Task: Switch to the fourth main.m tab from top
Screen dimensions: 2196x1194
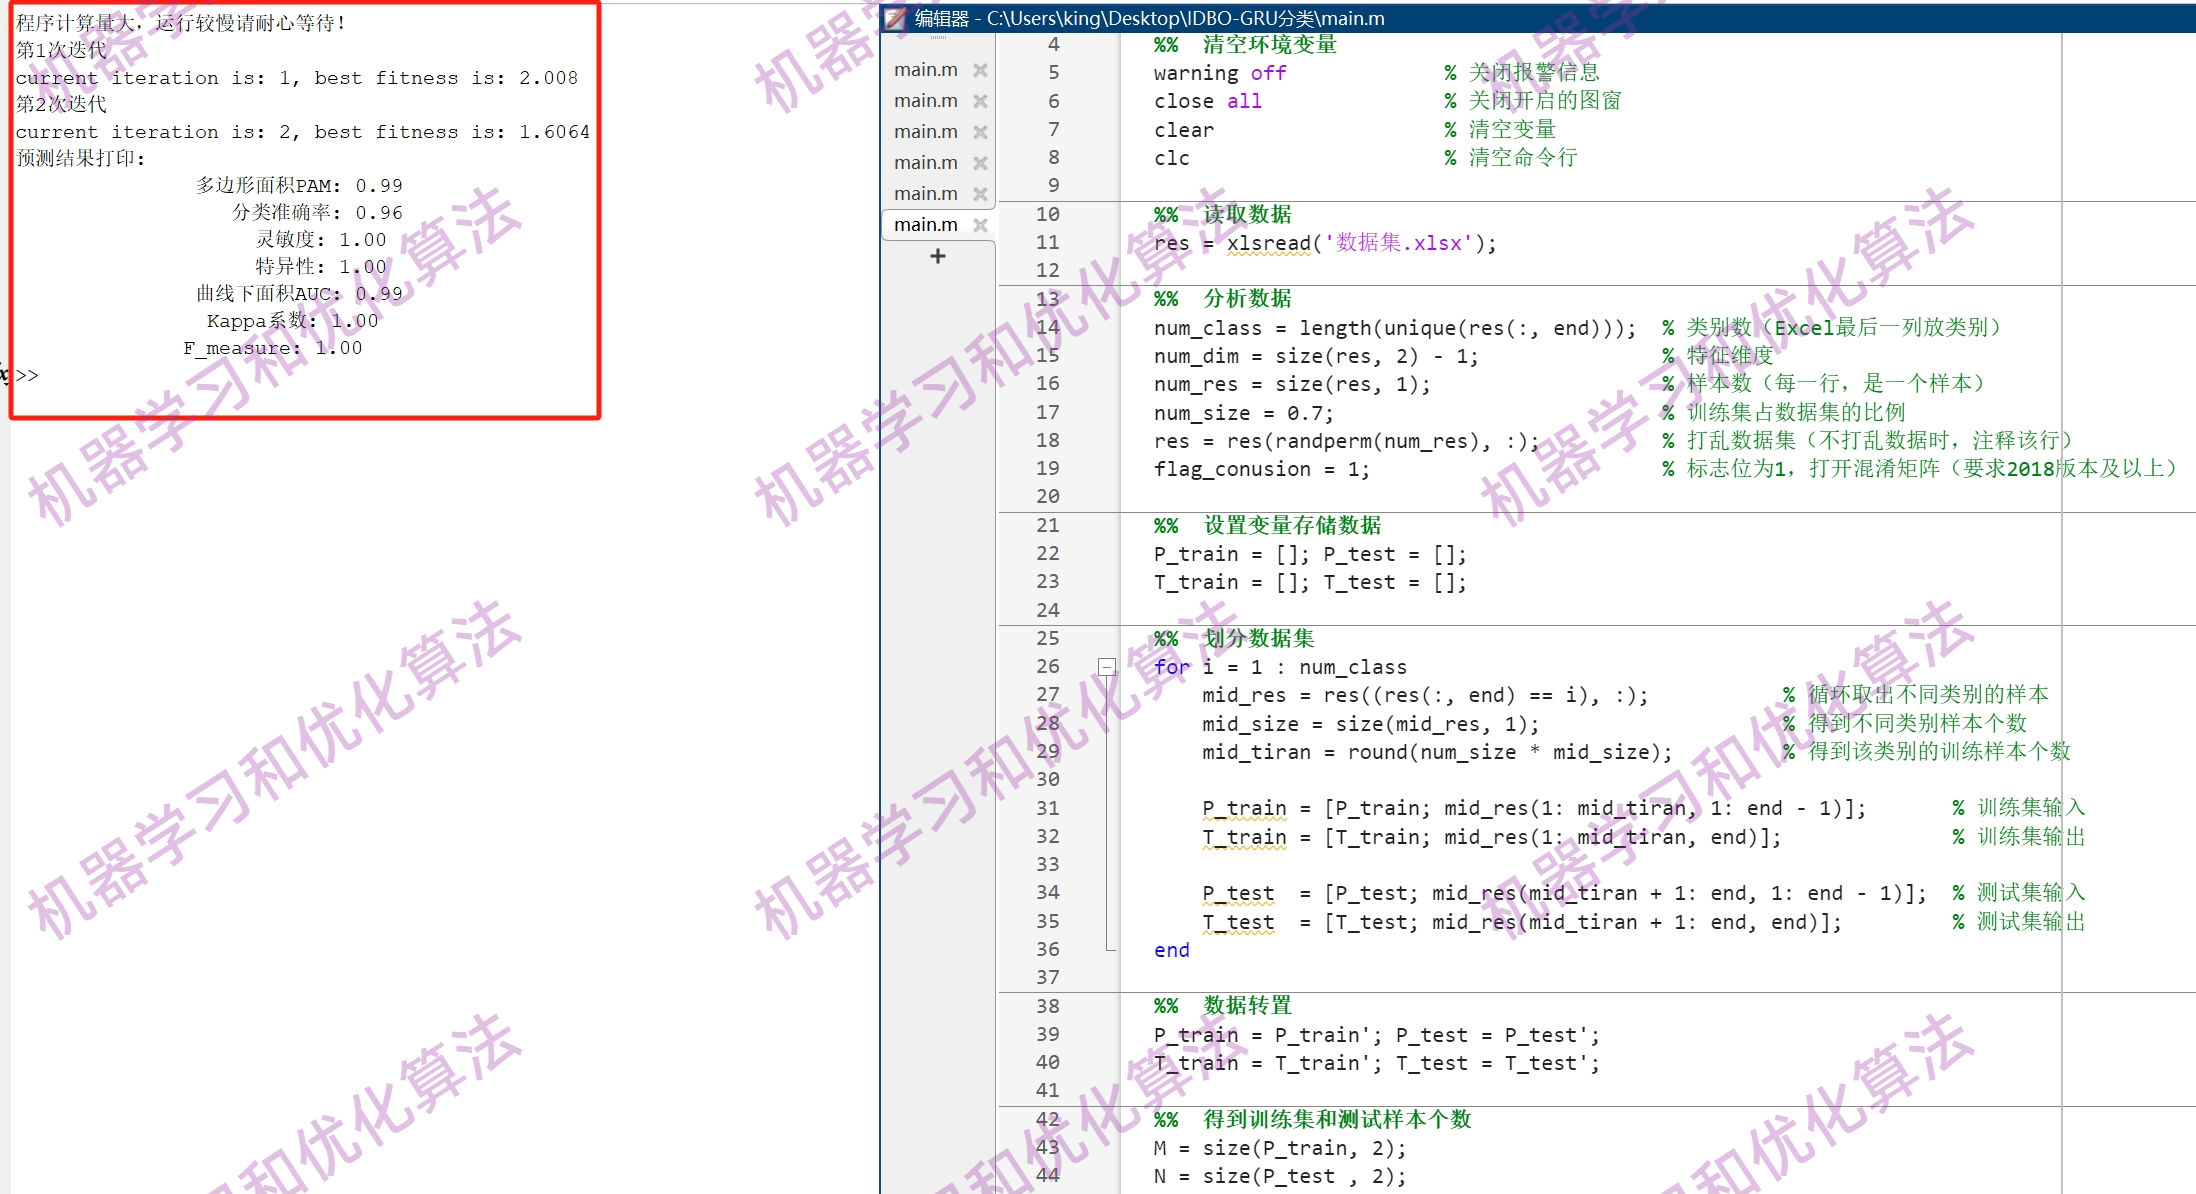Action: [x=925, y=163]
